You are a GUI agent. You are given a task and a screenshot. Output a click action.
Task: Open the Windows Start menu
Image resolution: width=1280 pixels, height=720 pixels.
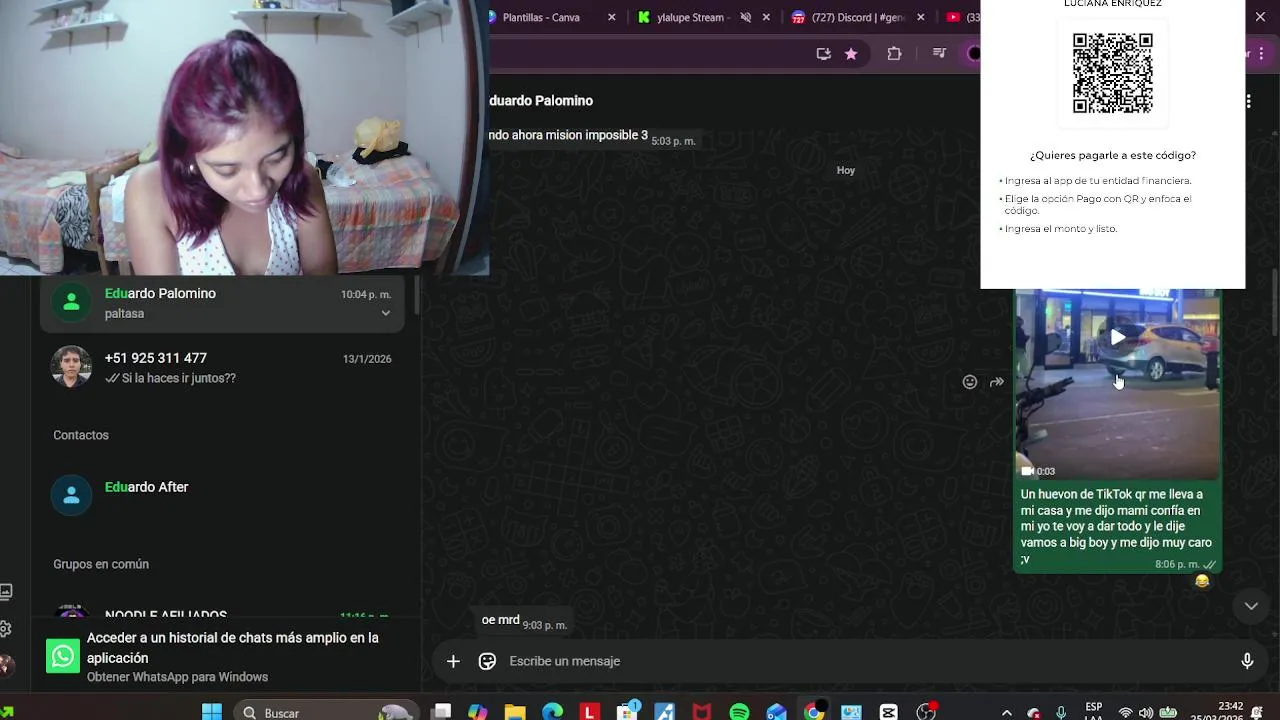pos(212,712)
